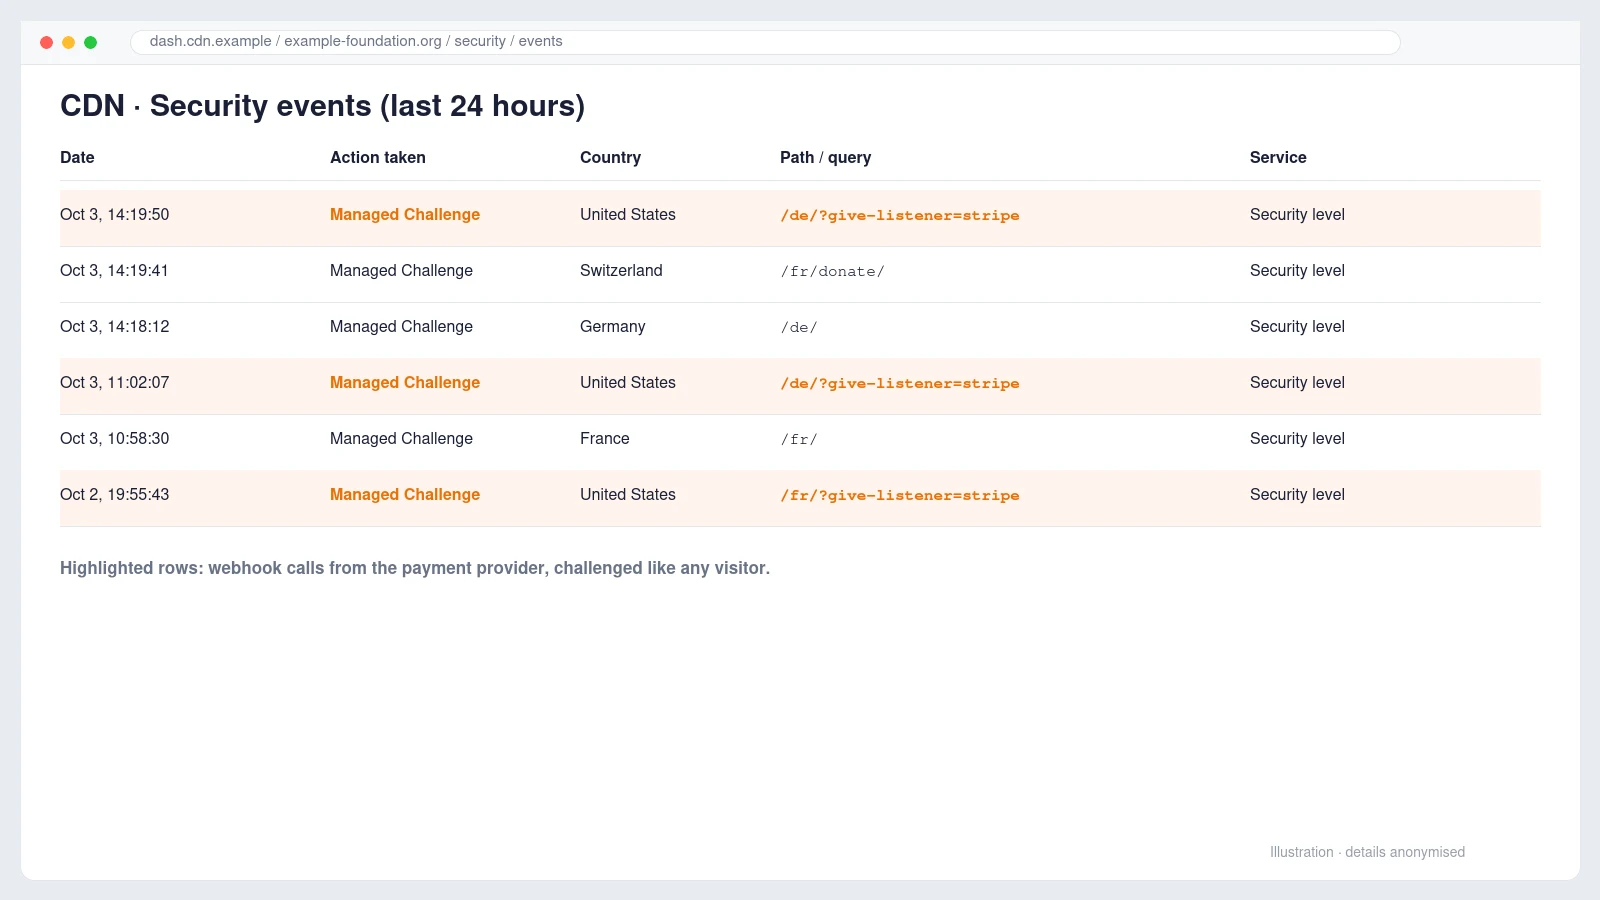Select the date Oct 3, 14:19:50
Viewport: 1600px width, 900px height.
[114, 214]
